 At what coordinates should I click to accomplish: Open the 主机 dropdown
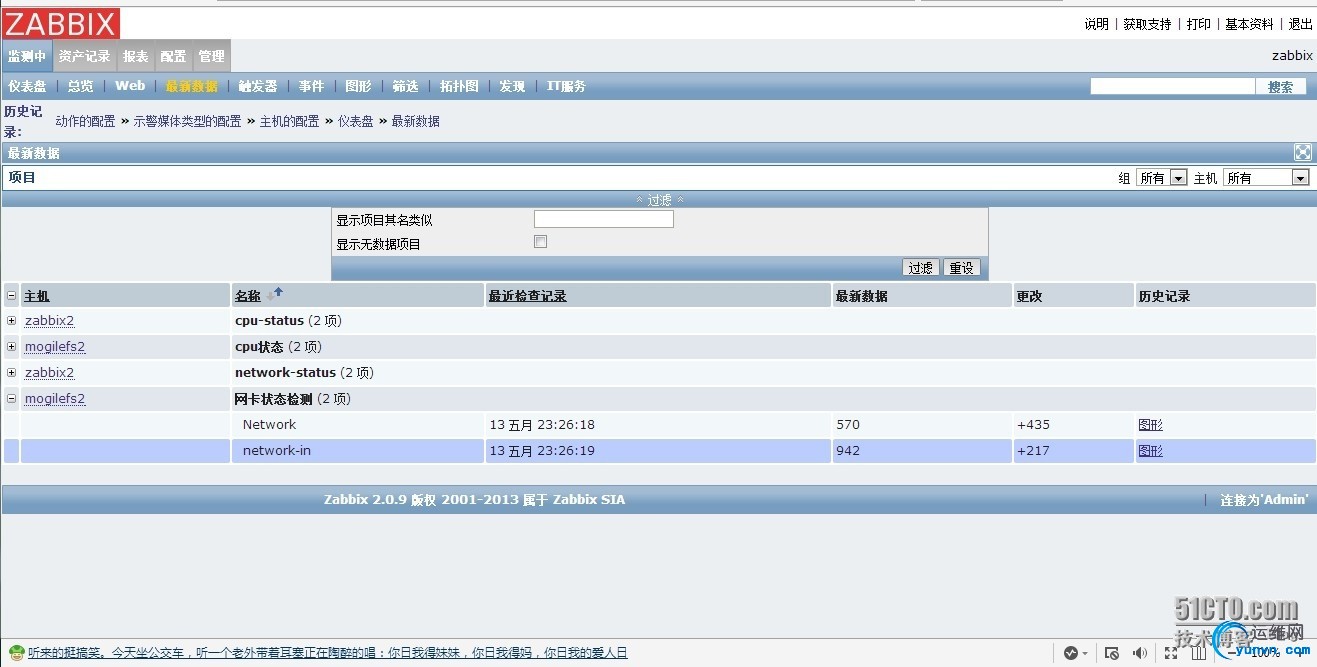point(1266,178)
